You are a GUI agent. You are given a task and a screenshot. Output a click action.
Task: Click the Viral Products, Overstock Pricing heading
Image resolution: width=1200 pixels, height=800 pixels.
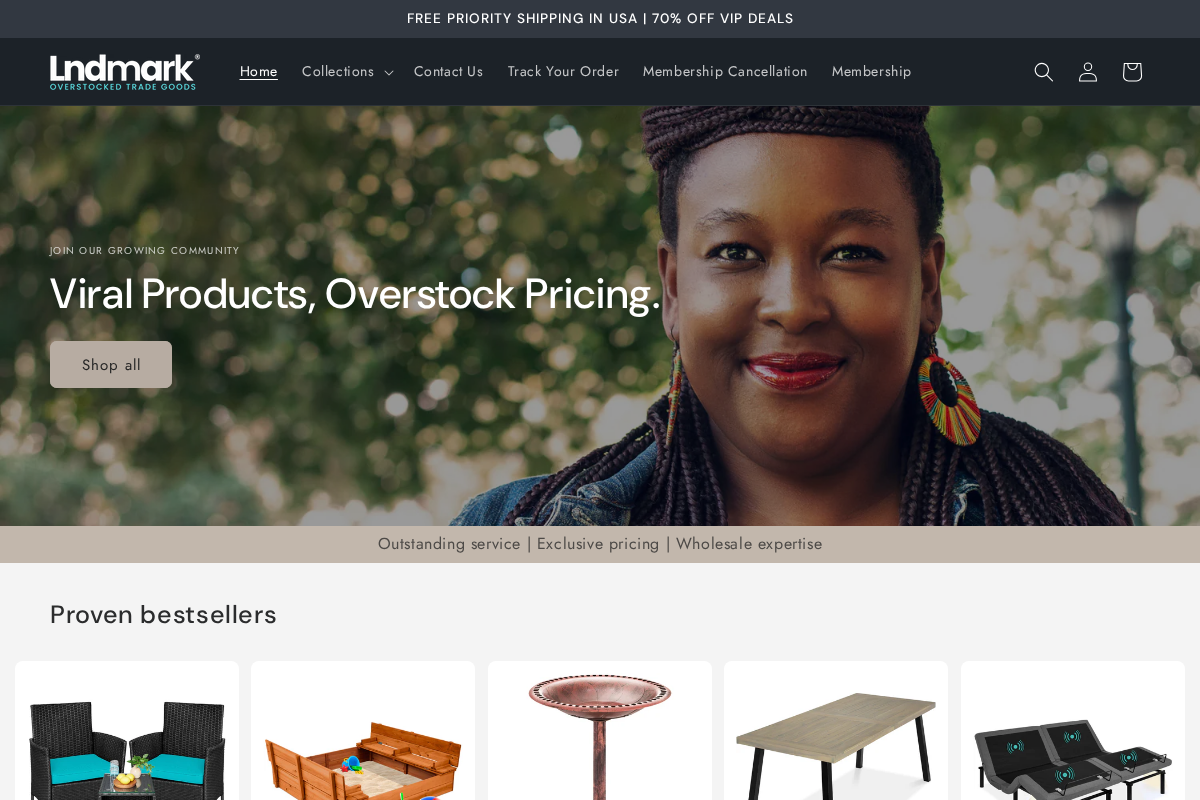coord(355,294)
